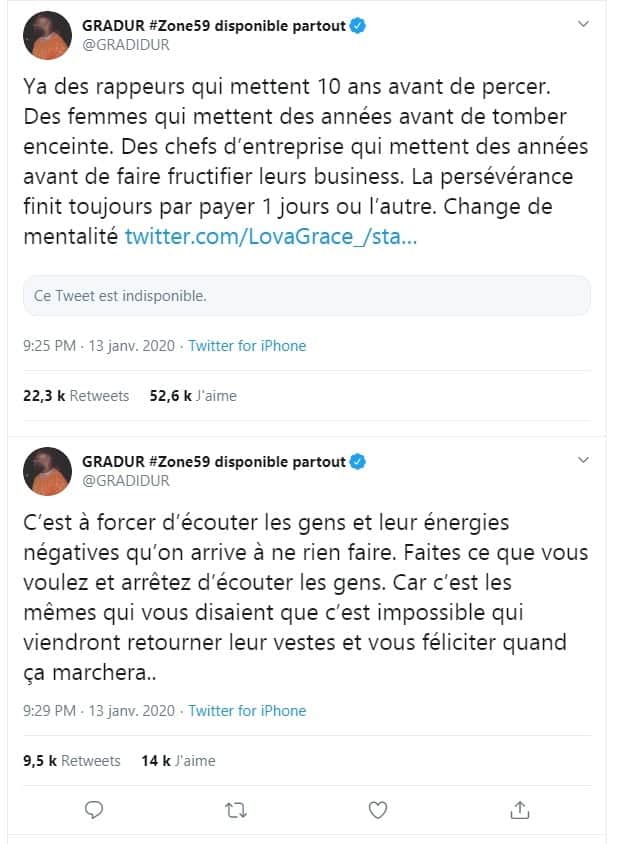Open the share upload icon

click(520, 810)
